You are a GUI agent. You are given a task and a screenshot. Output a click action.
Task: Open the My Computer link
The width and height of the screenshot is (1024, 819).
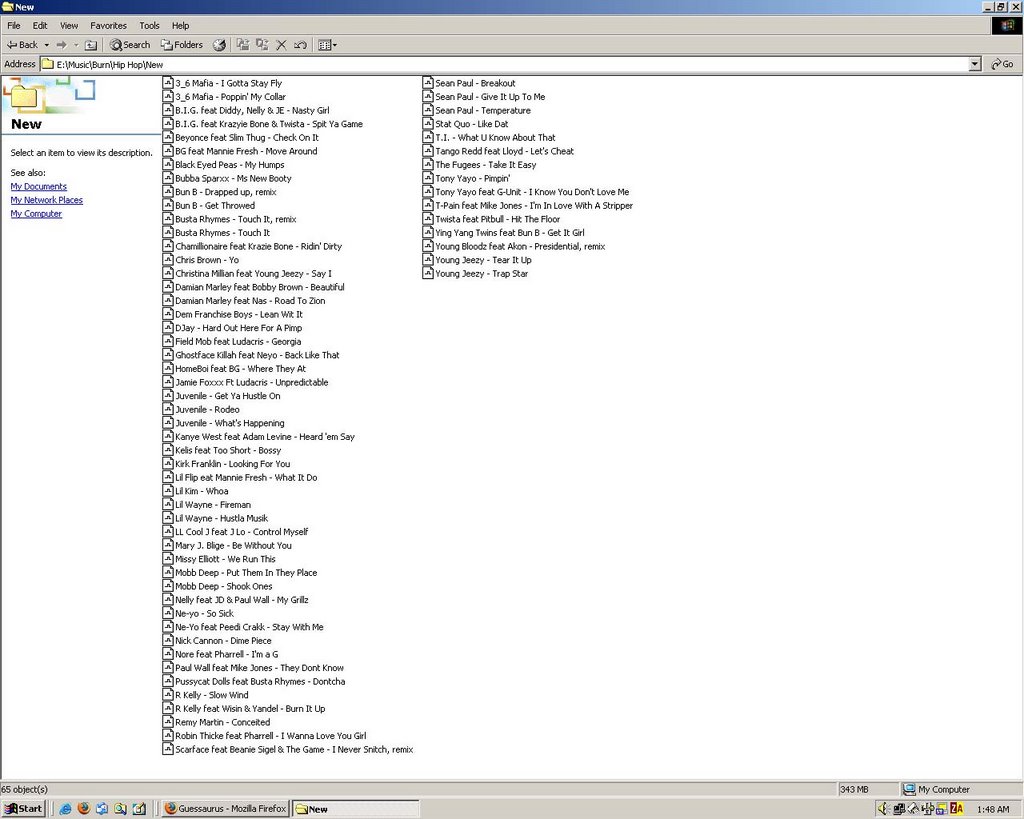point(36,214)
